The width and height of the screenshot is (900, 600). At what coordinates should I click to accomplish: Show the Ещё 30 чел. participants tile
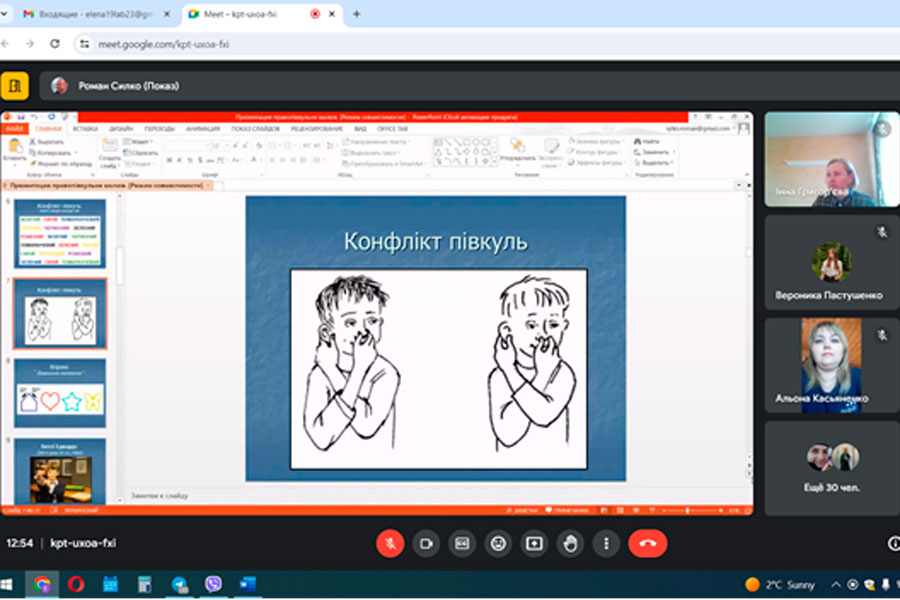[832, 468]
